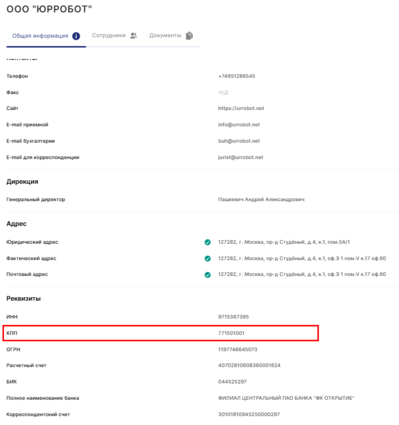This screenshot has height=425, width=399.
Task: Click green verified checkmark beside Юридический адрес
Action: (x=207, y=242)
